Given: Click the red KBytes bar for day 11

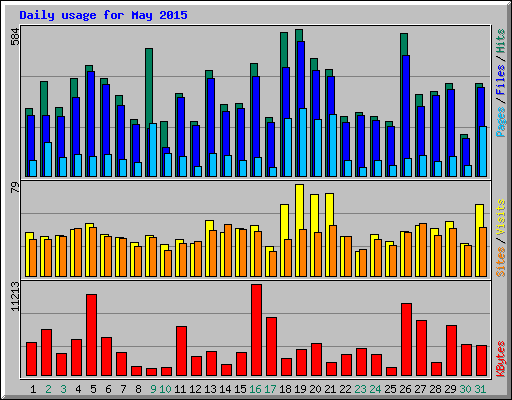Looking at the screenshot, I should pyautogui.click(x=181, y=351).
